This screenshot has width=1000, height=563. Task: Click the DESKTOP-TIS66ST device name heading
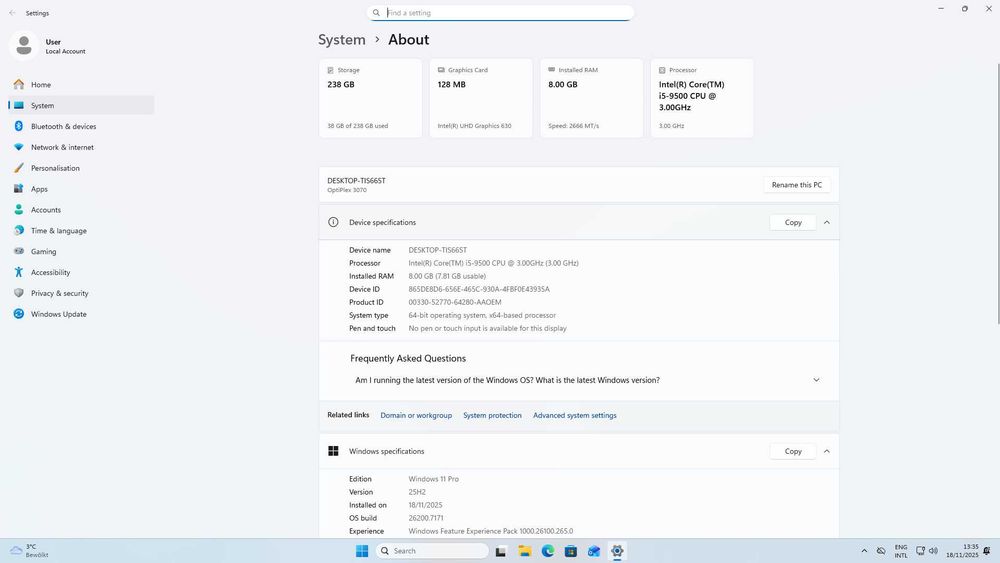(x=357, y=180)
